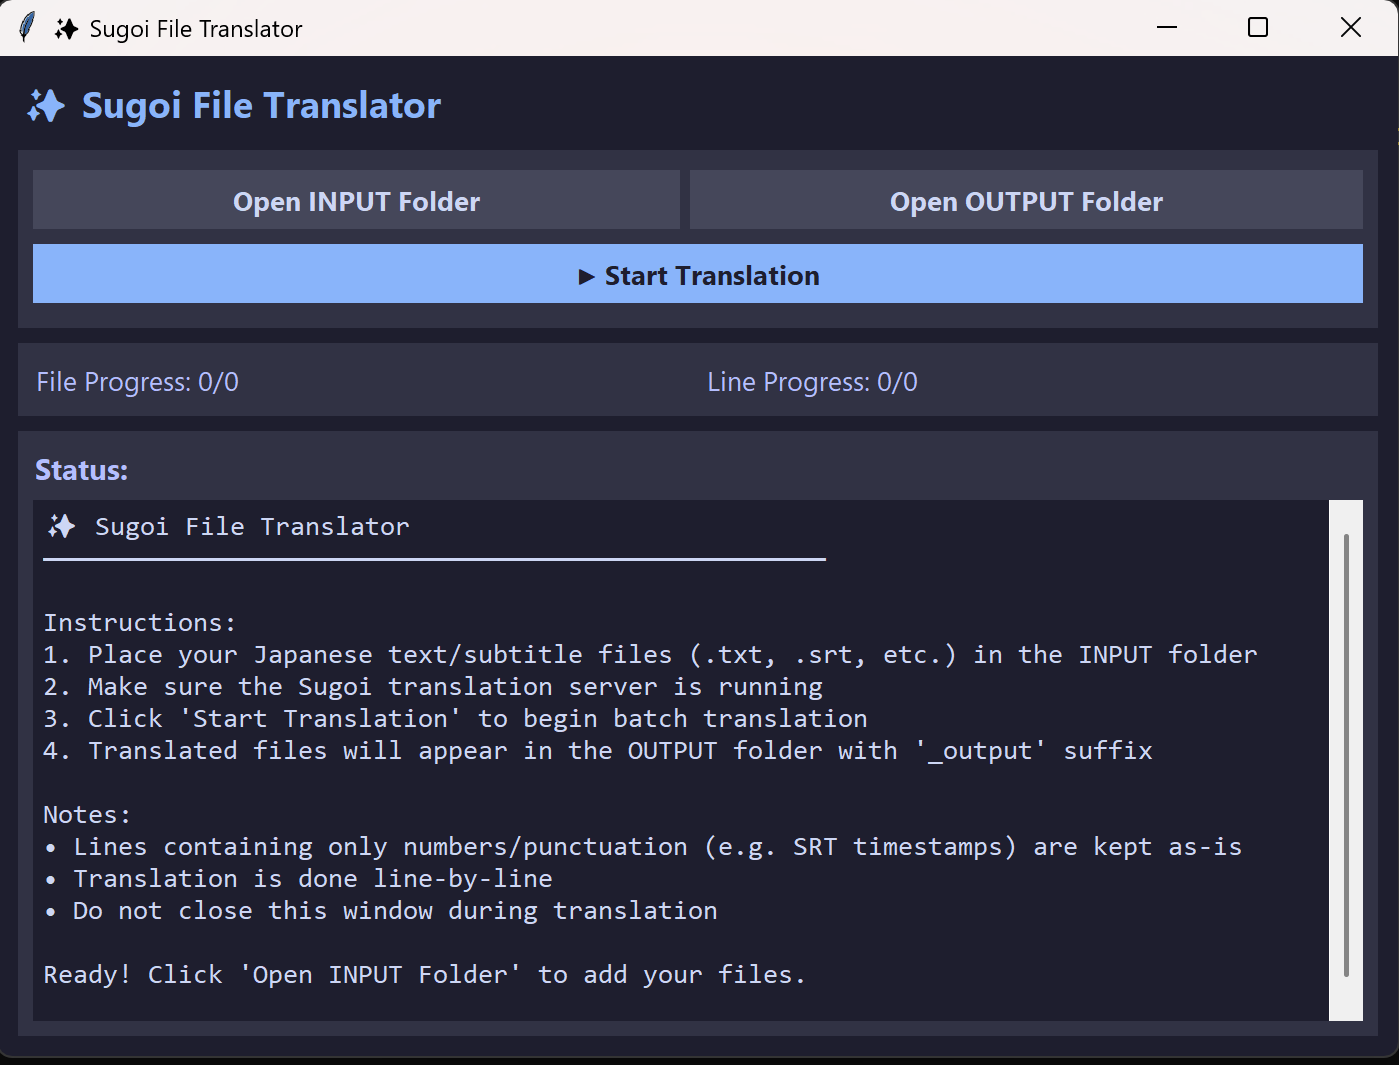
Task: Click the instruction line about Sugoi translation server
Action: [433, 687]
